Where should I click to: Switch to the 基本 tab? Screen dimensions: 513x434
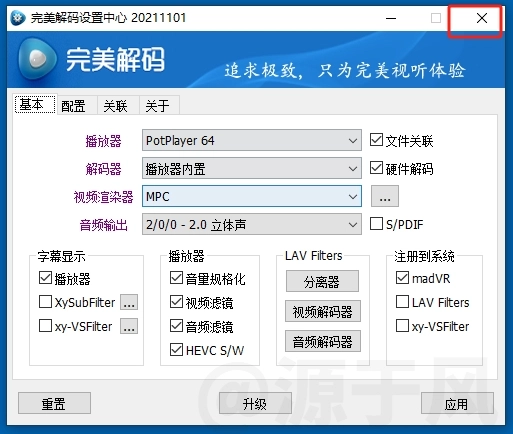pyautogui.click(x=35, y=104)
